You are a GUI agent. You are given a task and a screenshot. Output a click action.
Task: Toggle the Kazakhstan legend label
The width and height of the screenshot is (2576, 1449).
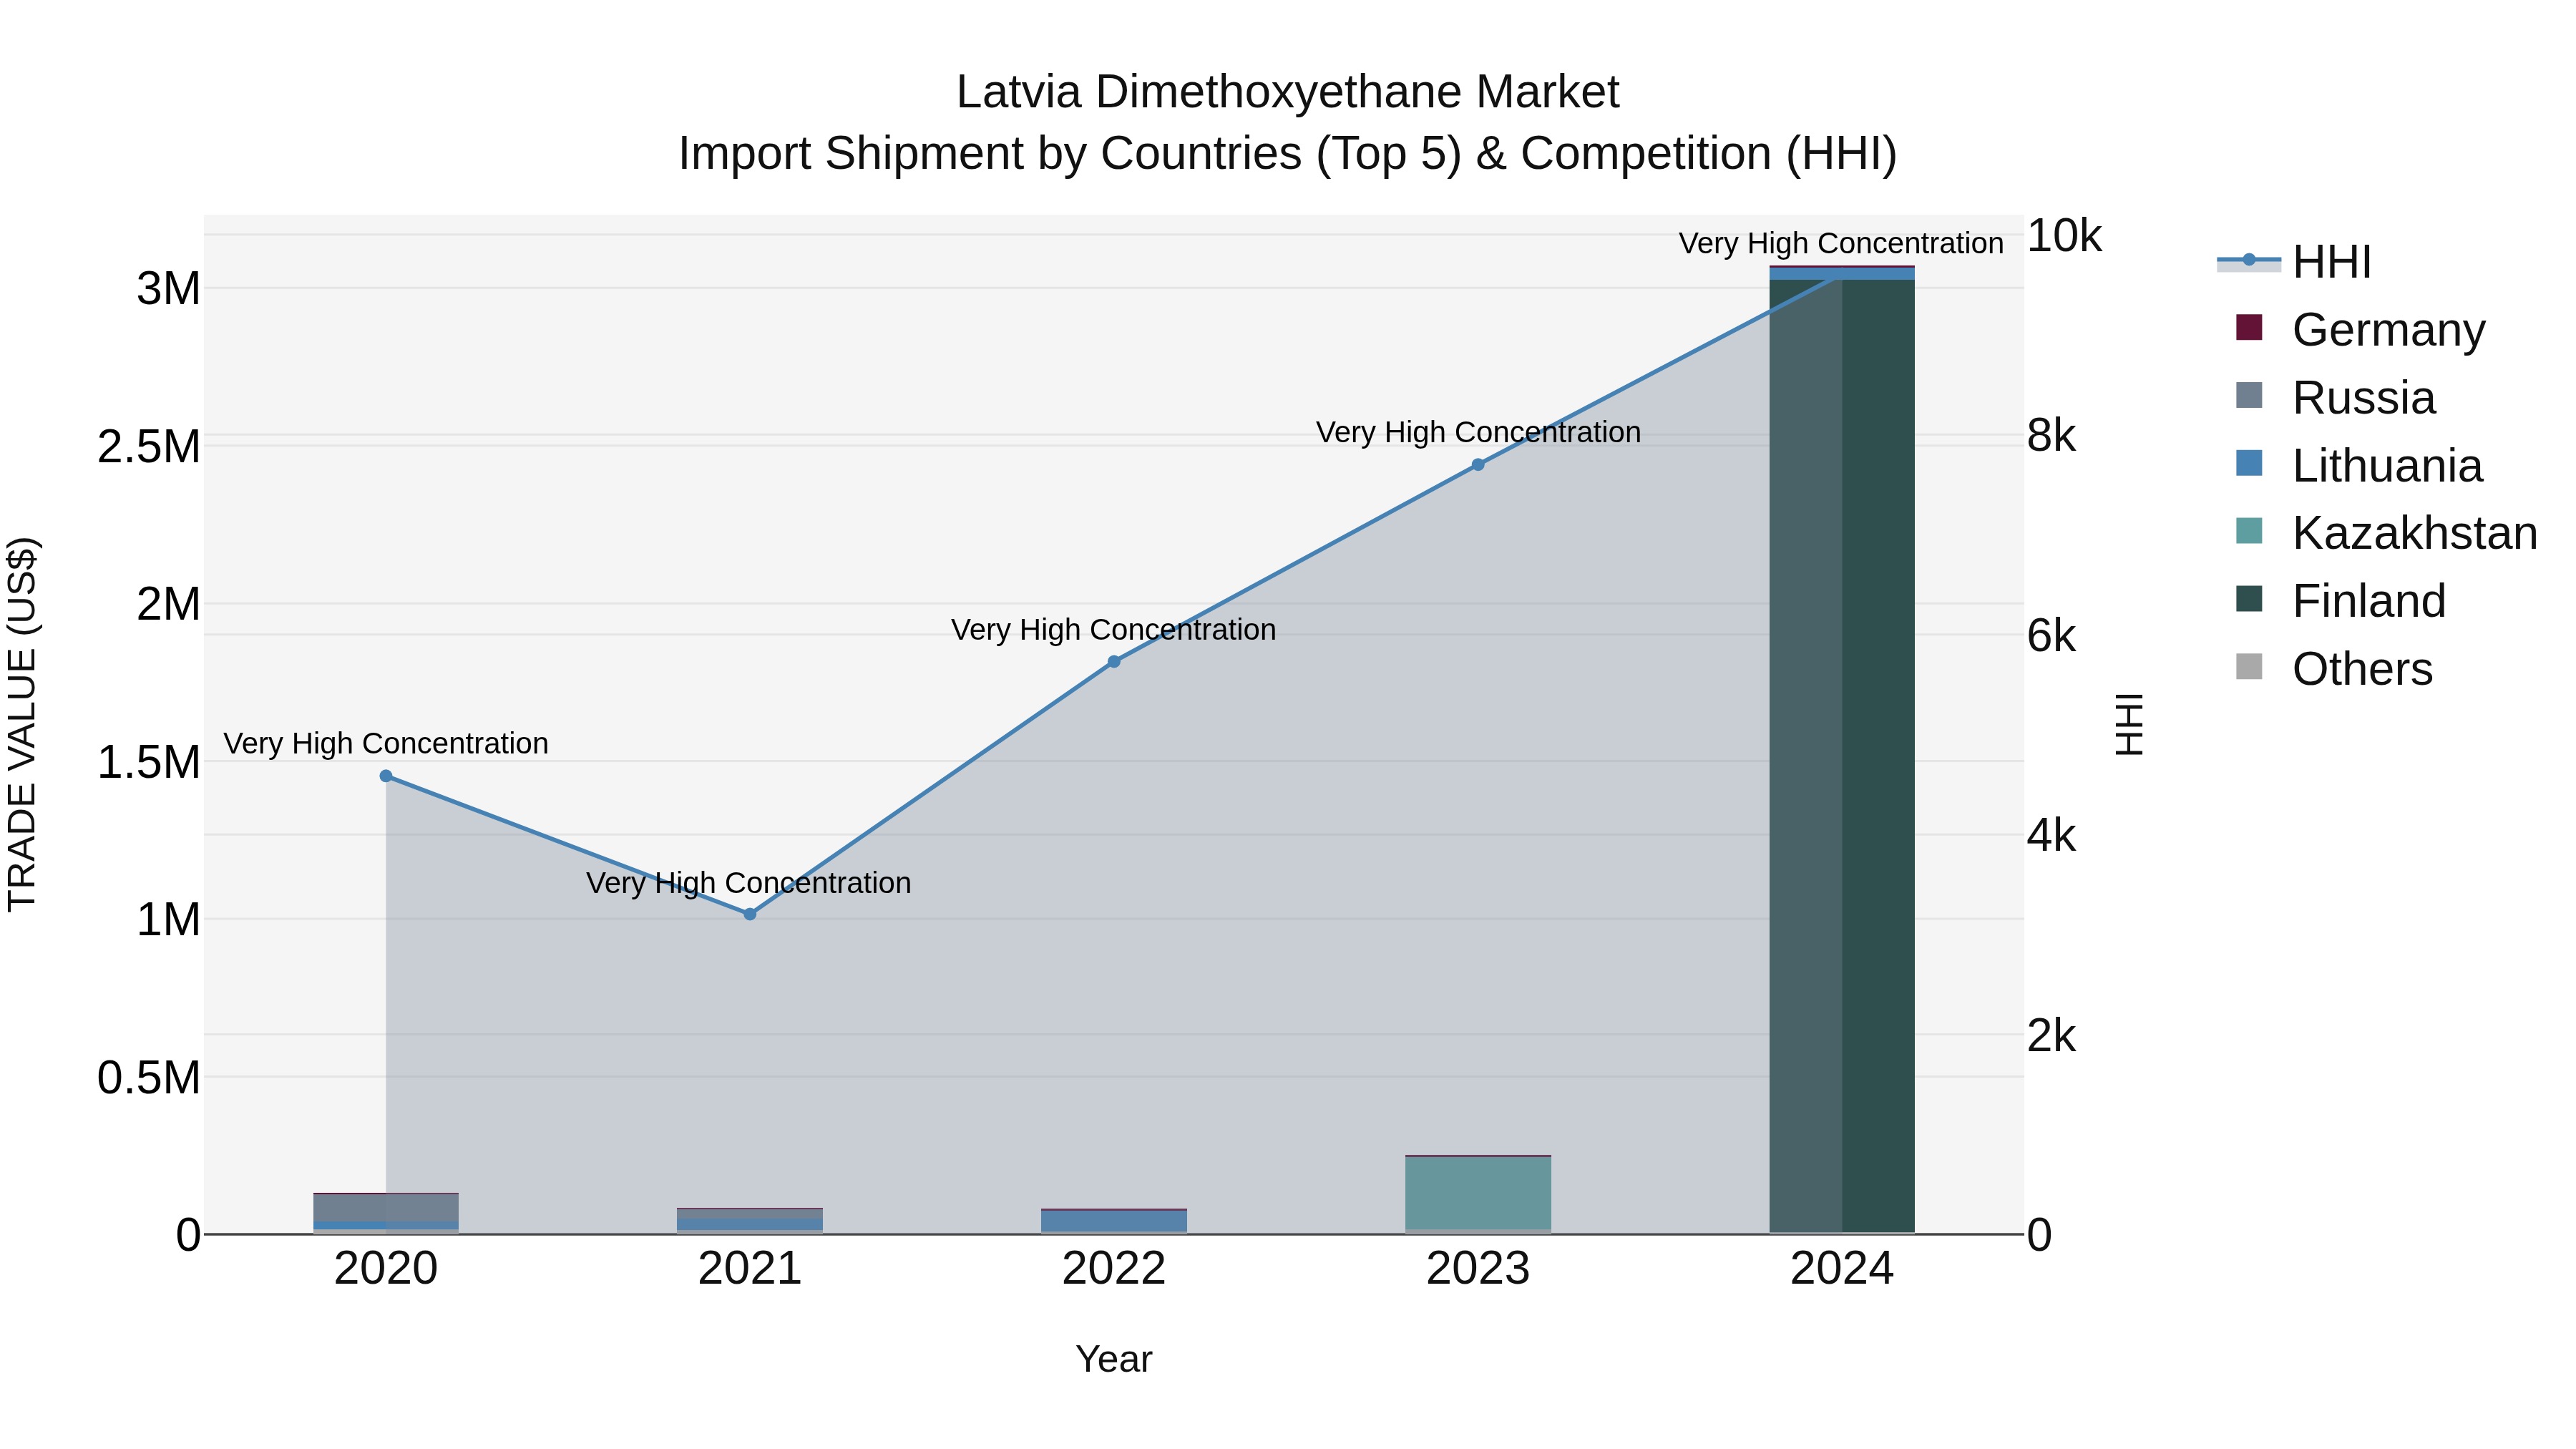point(2415,533)
